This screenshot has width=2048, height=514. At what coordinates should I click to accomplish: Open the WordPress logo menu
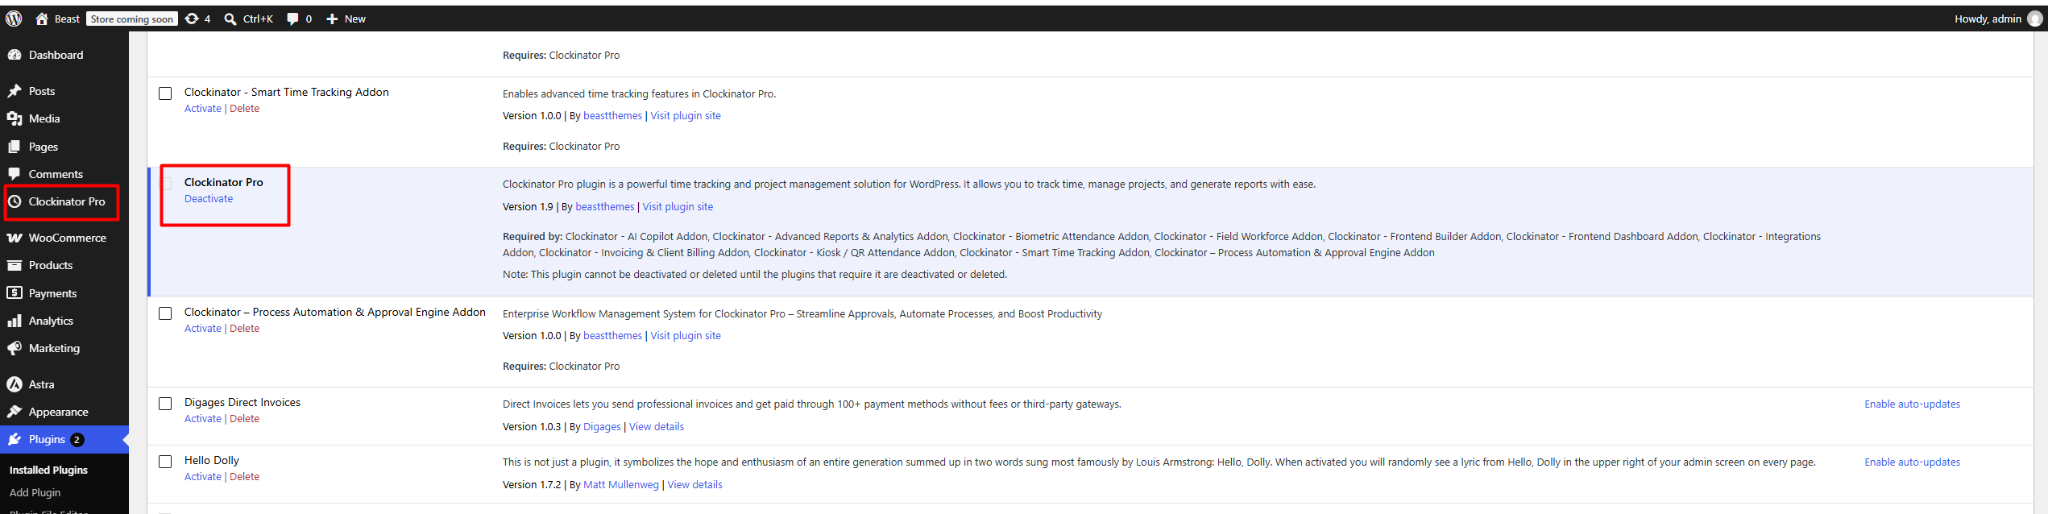[14, 19]
